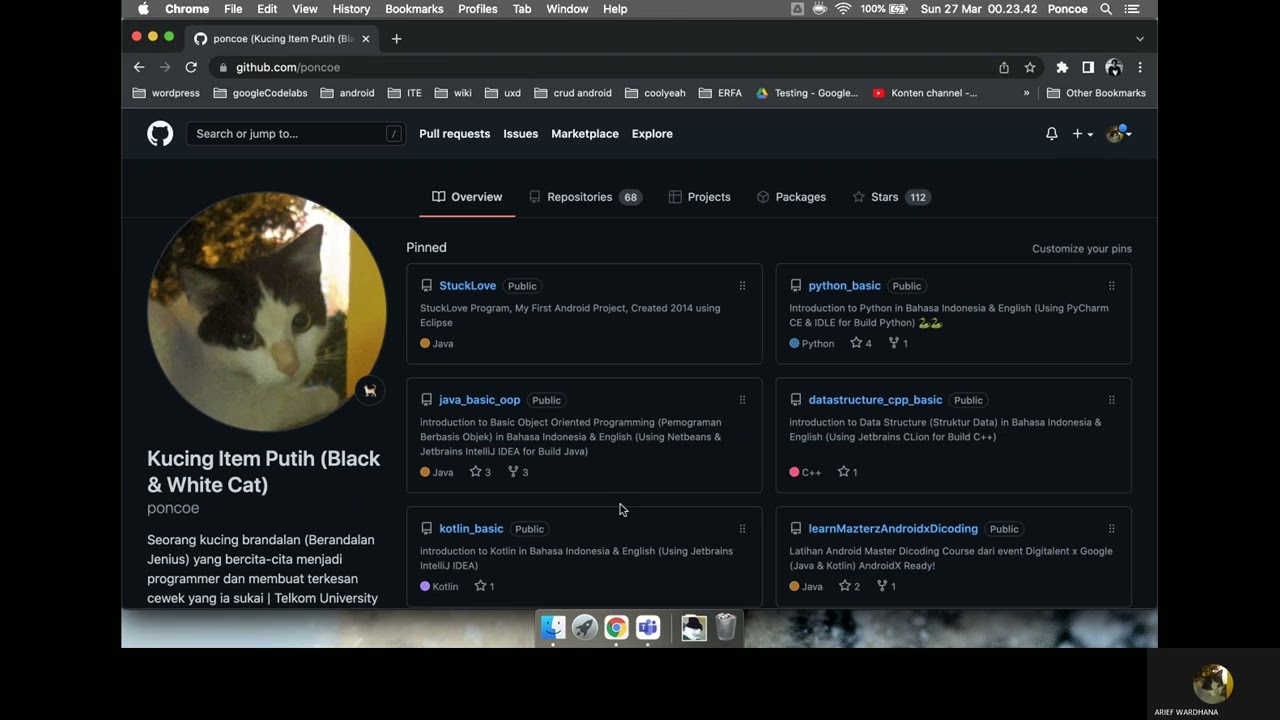This screenshot has height=720, width=1280.
Task: Click Customize your pins
Action: click(x=1082, y=249)
